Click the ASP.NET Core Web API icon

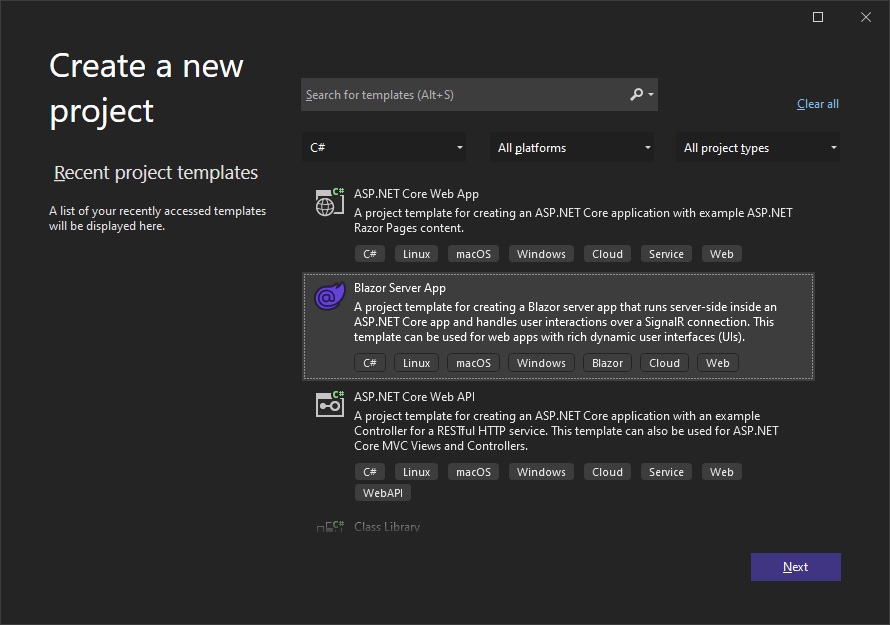(329, 403)
